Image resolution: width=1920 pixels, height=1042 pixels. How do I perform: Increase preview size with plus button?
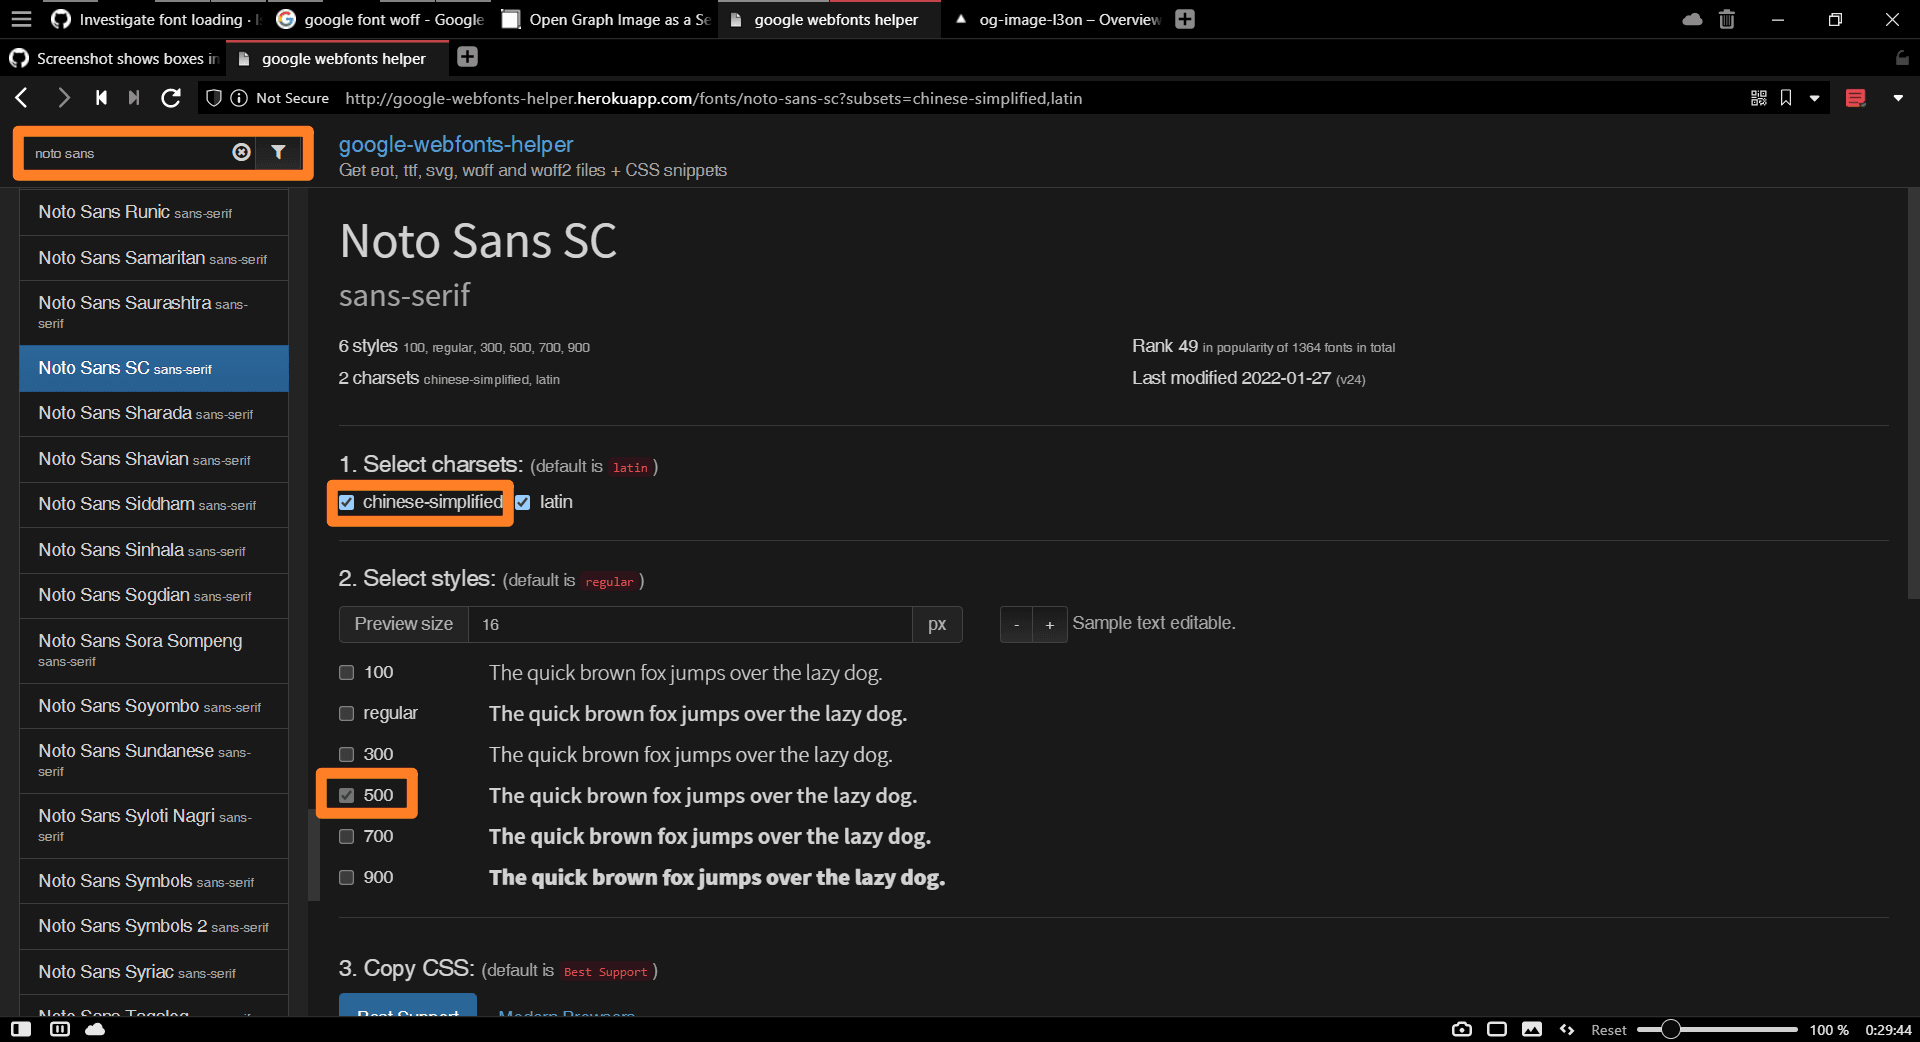[1050, 624]
